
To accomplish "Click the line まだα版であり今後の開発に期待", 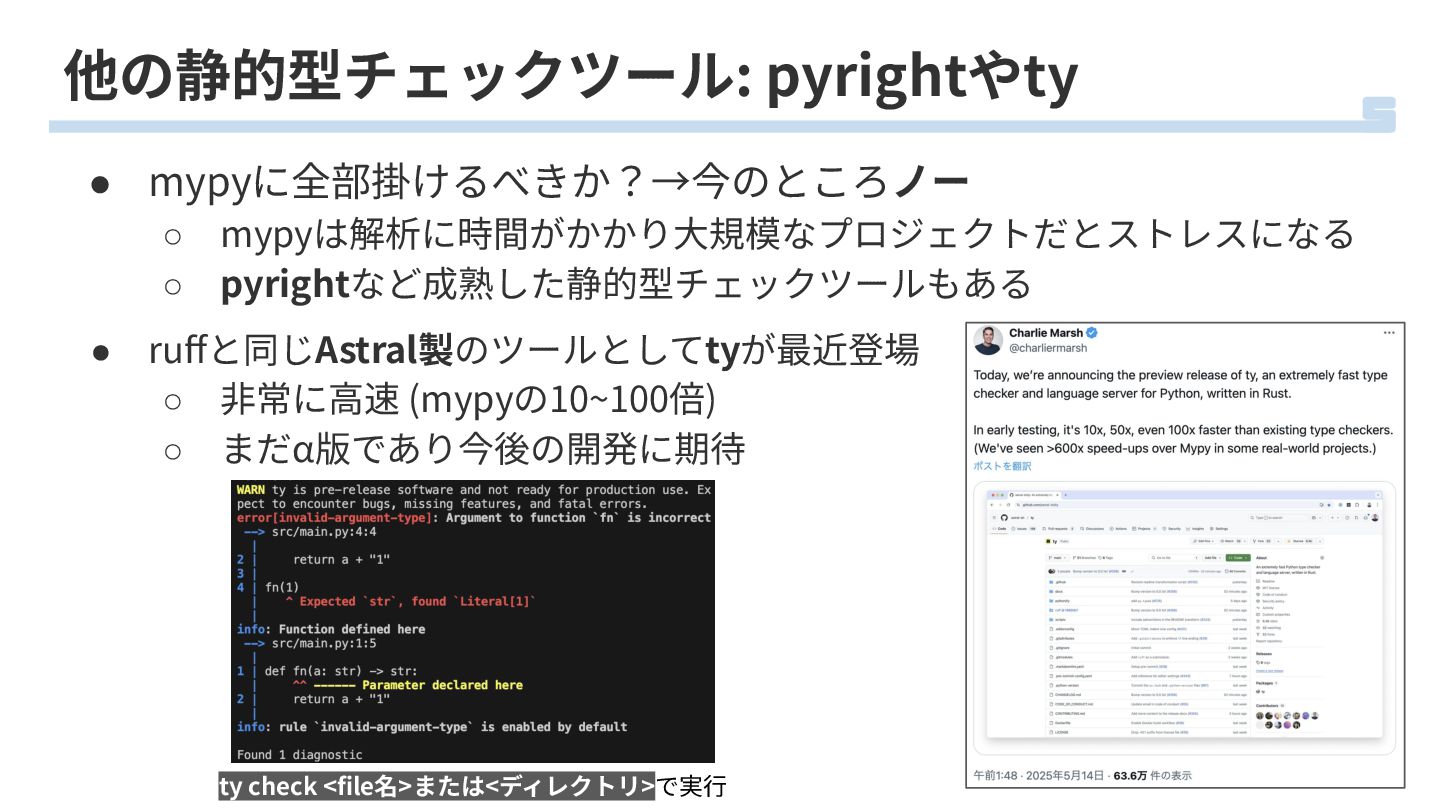I will coord(483,448).
